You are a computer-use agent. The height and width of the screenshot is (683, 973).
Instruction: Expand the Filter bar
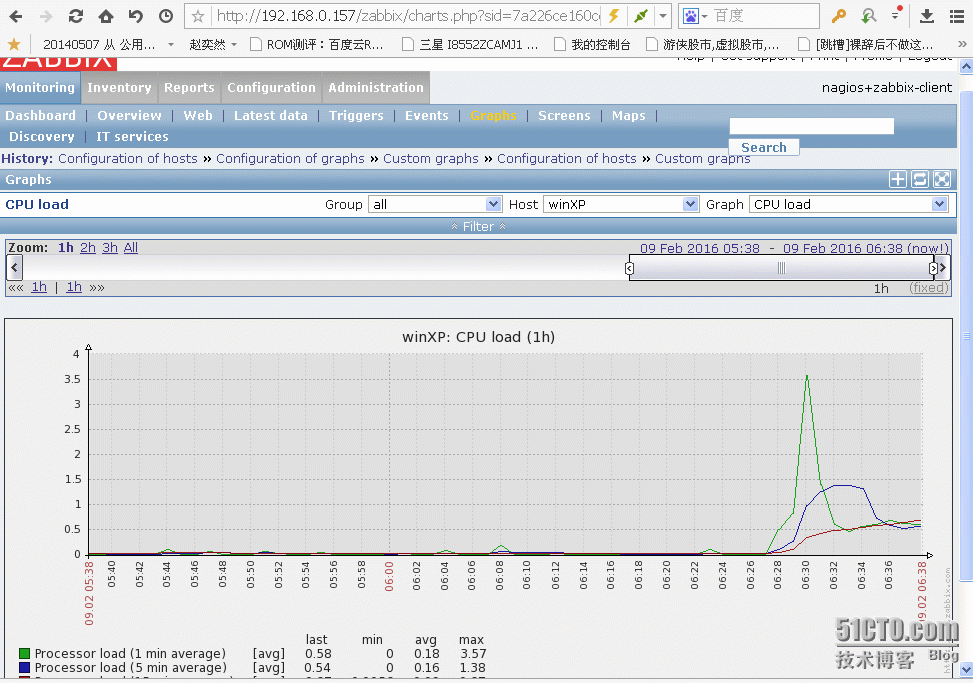(478, 226)
